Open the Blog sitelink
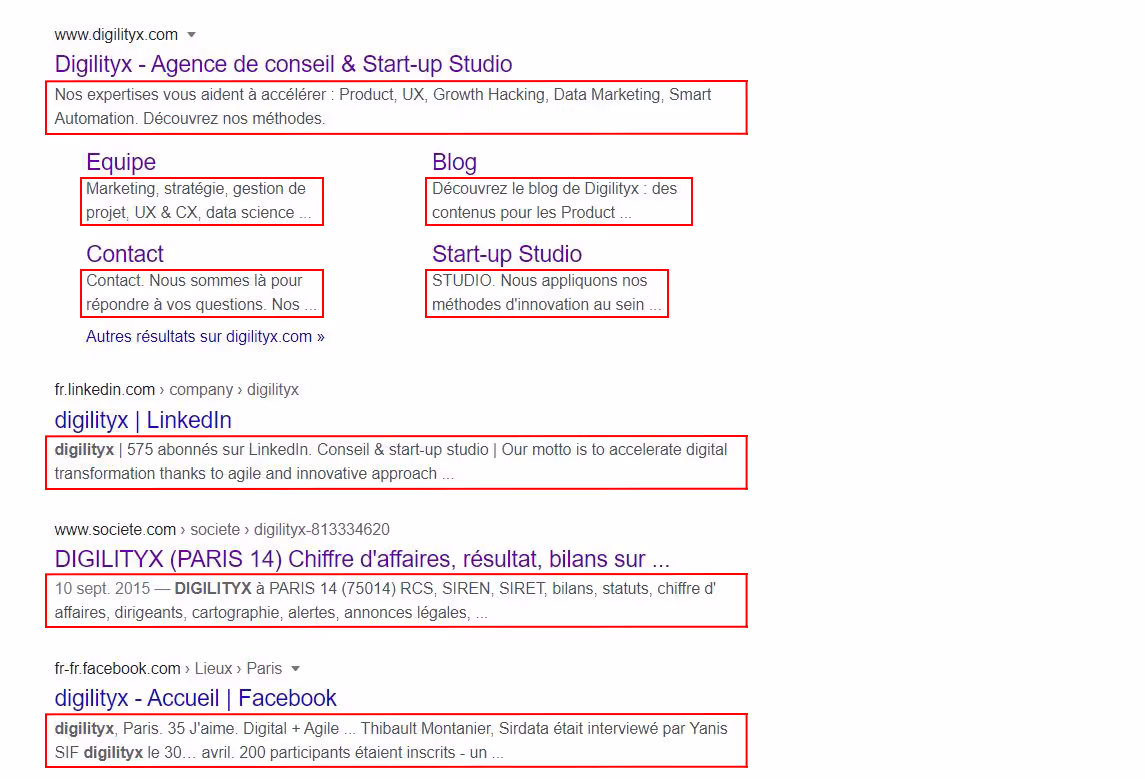 pos(454,162)
